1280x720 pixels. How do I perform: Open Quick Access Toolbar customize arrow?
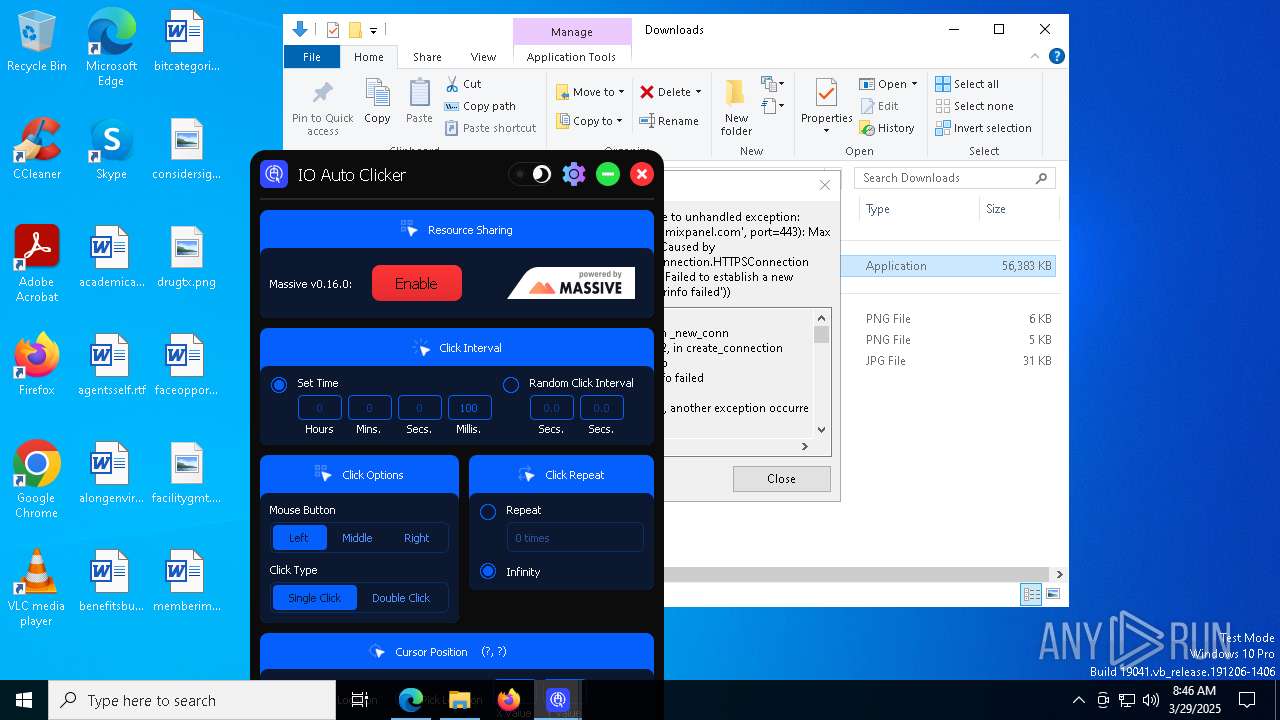(x=374, y=30)
